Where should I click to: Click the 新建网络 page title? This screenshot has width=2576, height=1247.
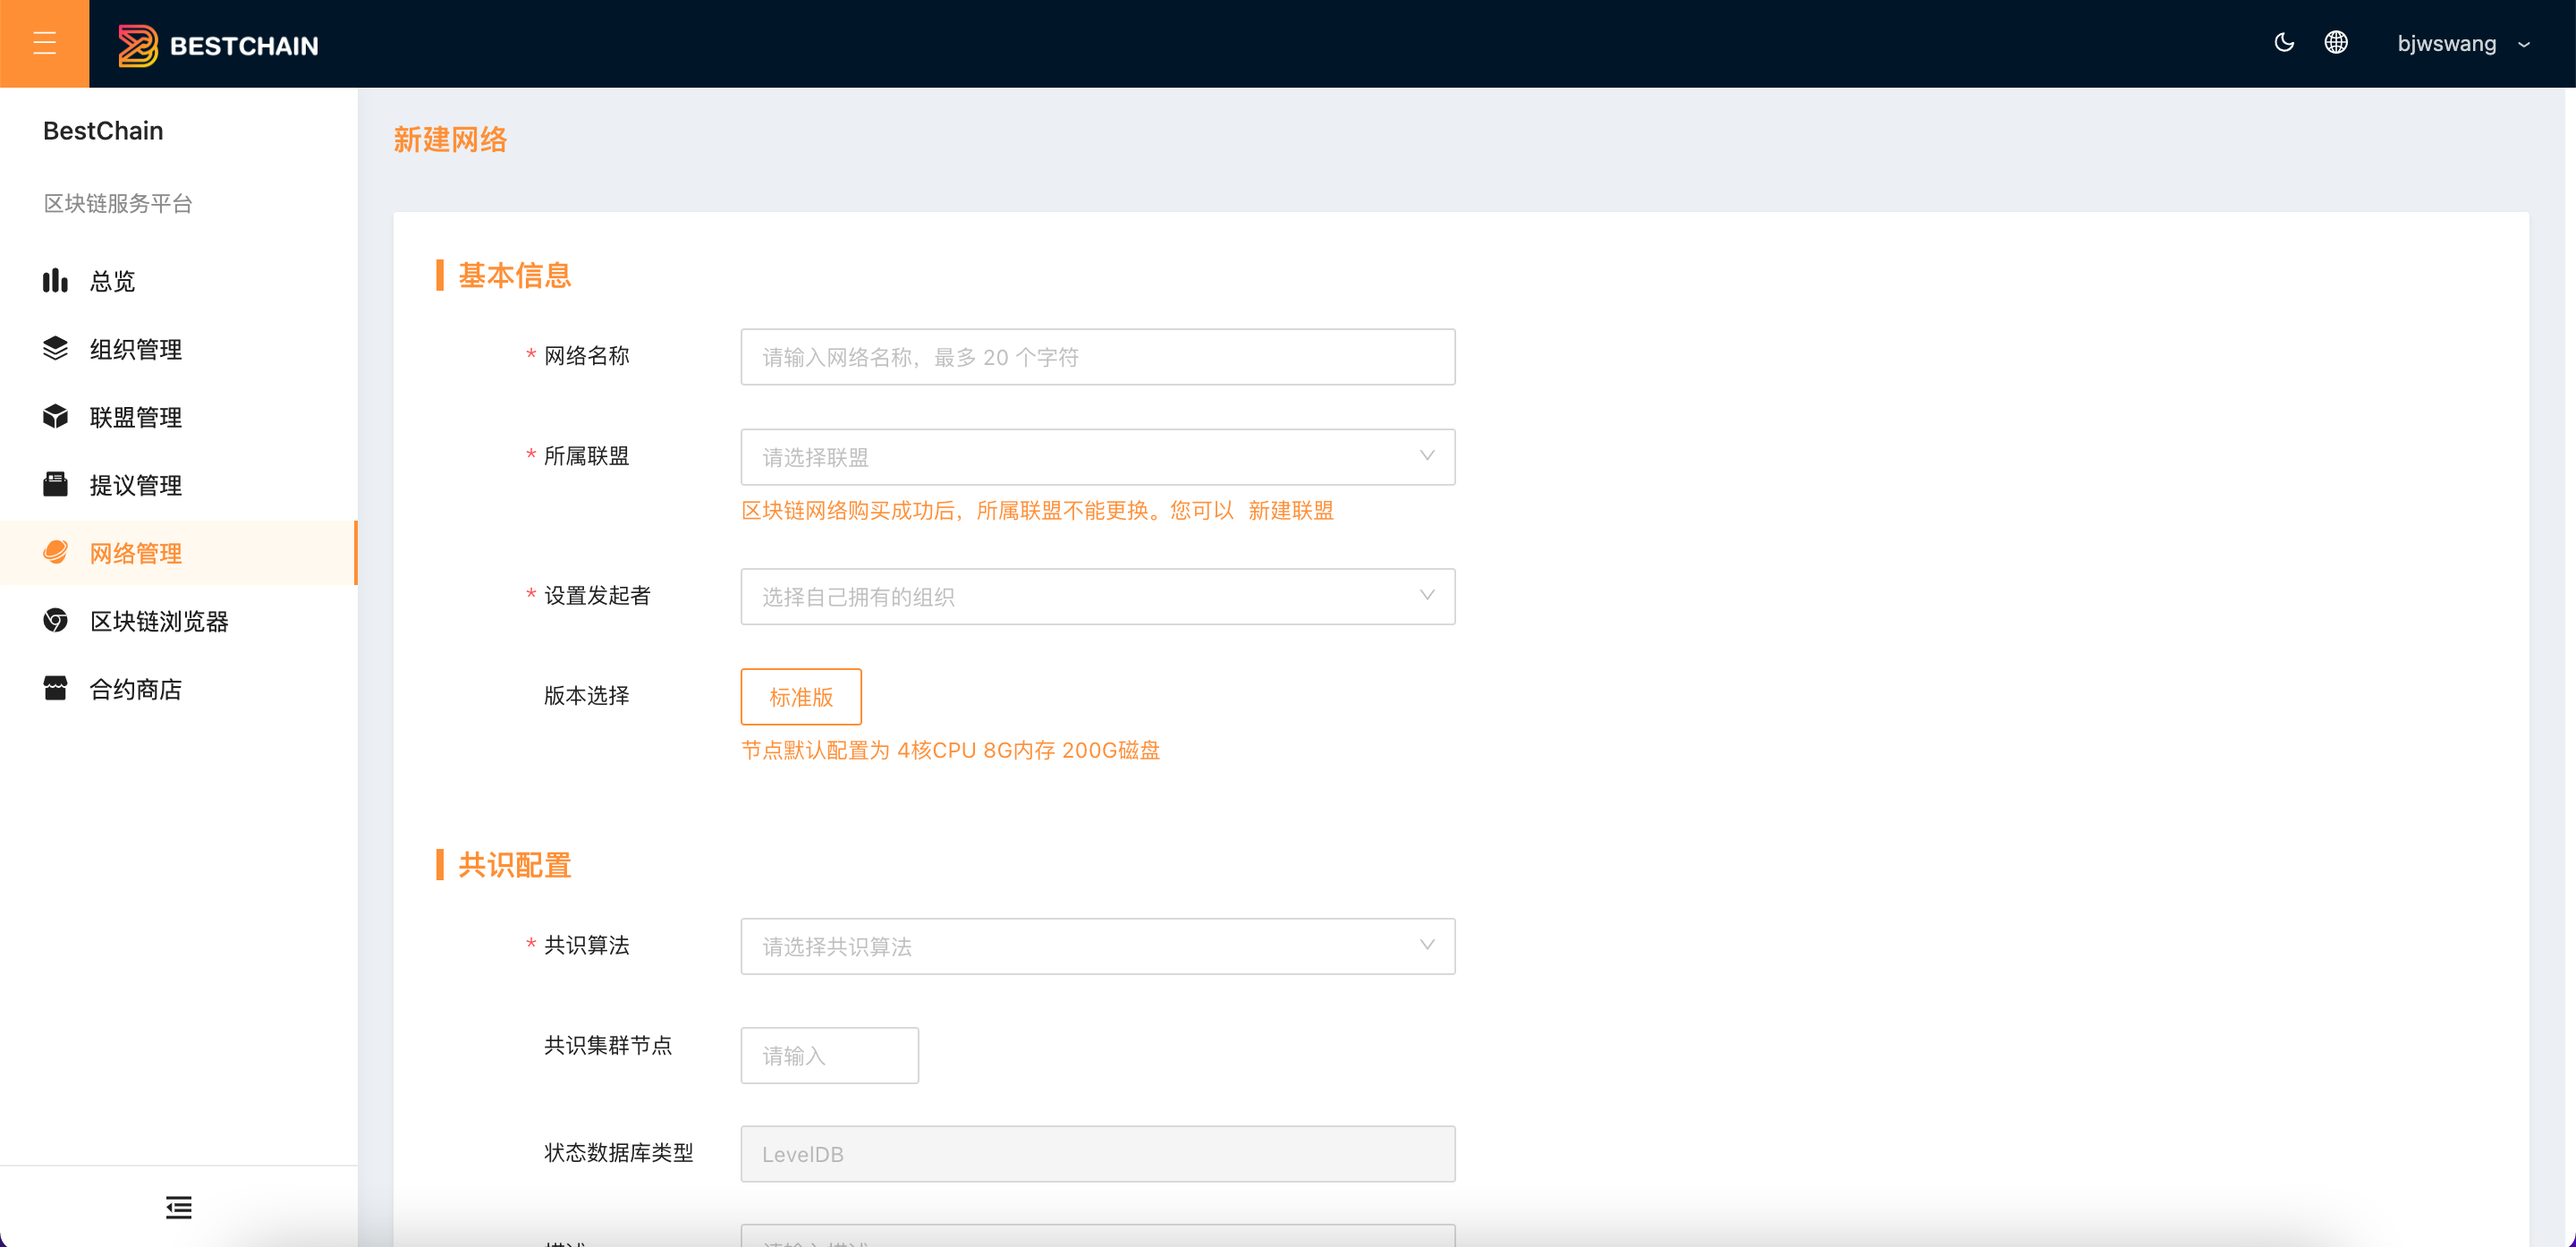pyautogui.click(x=450, y=139)
